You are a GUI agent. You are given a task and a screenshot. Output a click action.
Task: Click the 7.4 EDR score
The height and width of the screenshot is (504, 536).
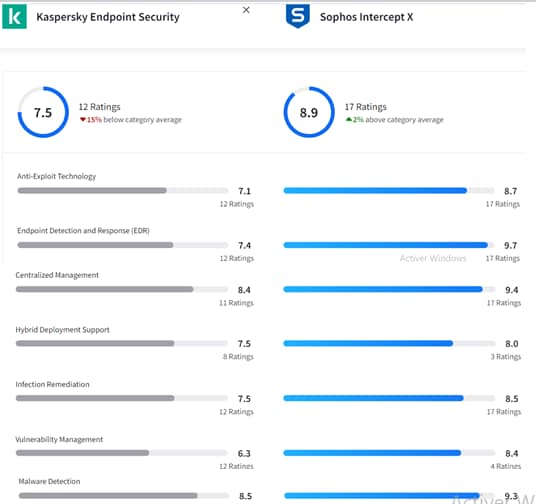point(244,246)
